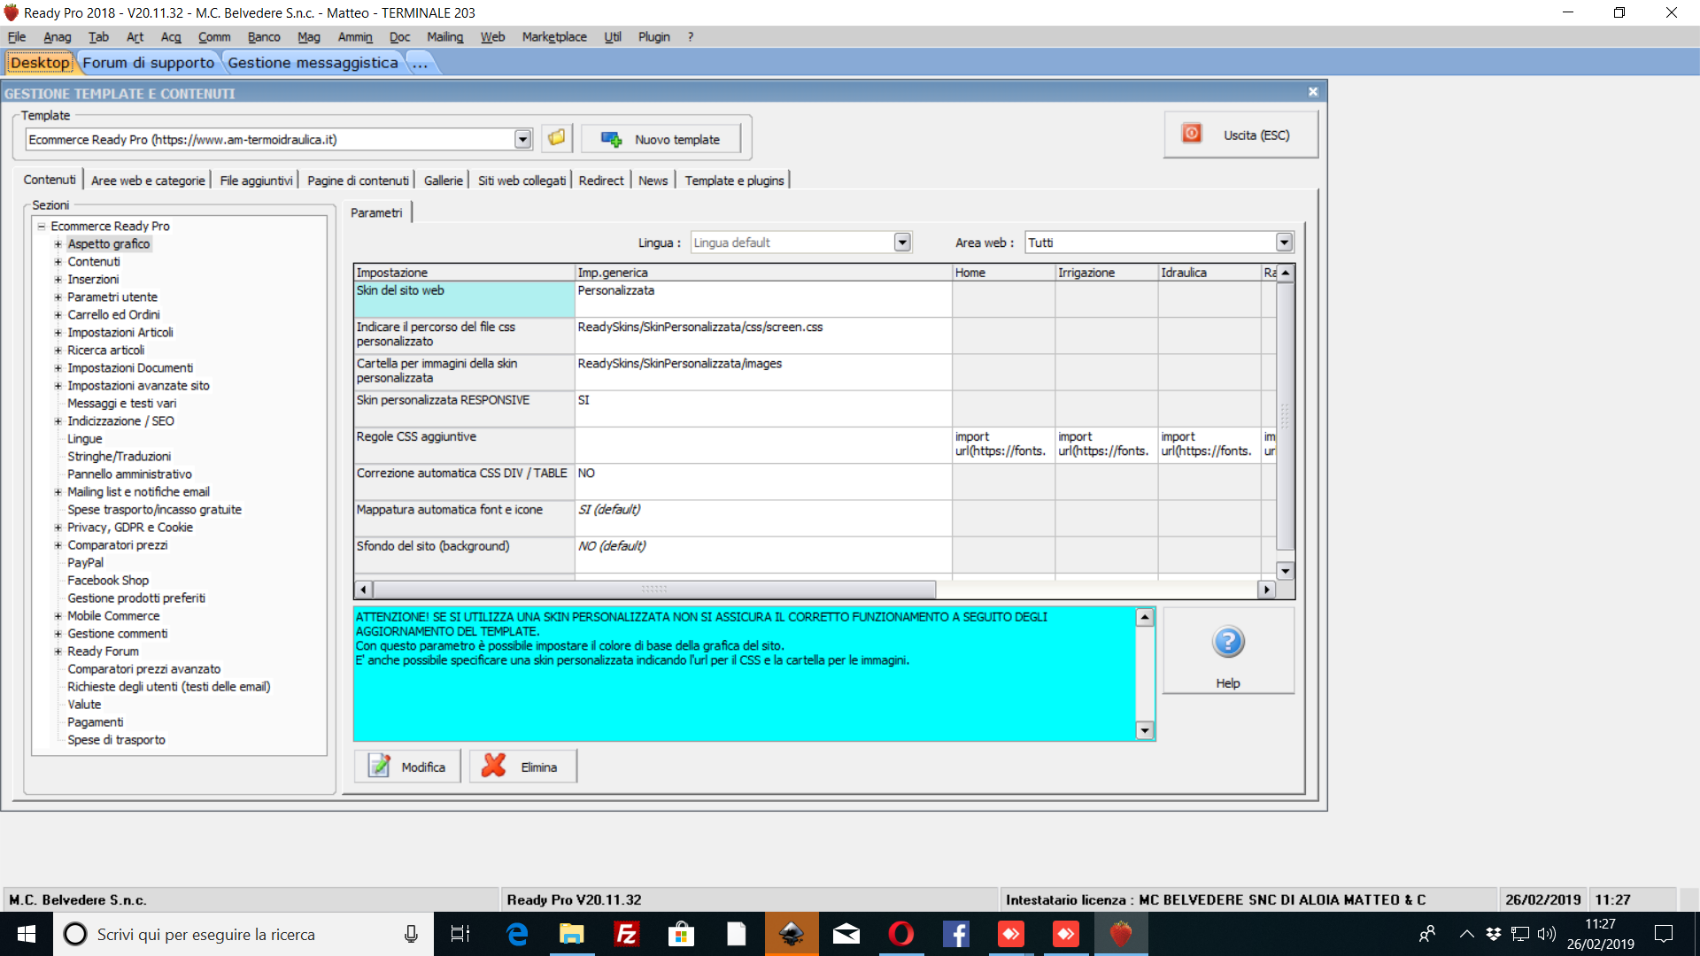The width and height of the screenshot is (1700, 956).
Task: Open the Area web dropdown
Action: (1284, 242)
